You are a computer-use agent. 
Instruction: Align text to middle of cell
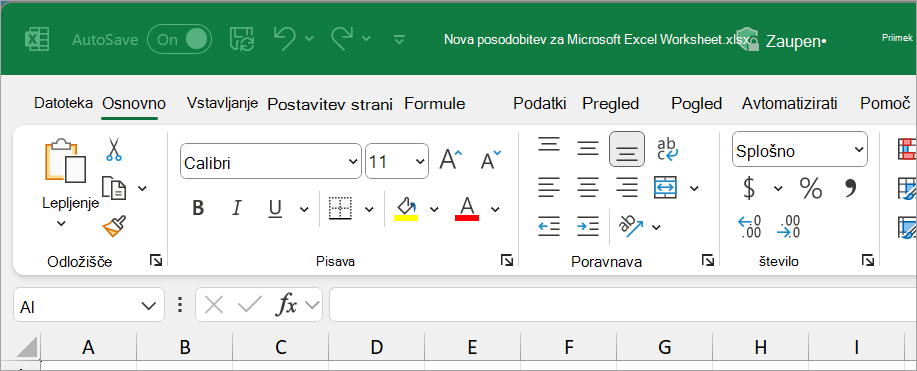click(587, 148)
